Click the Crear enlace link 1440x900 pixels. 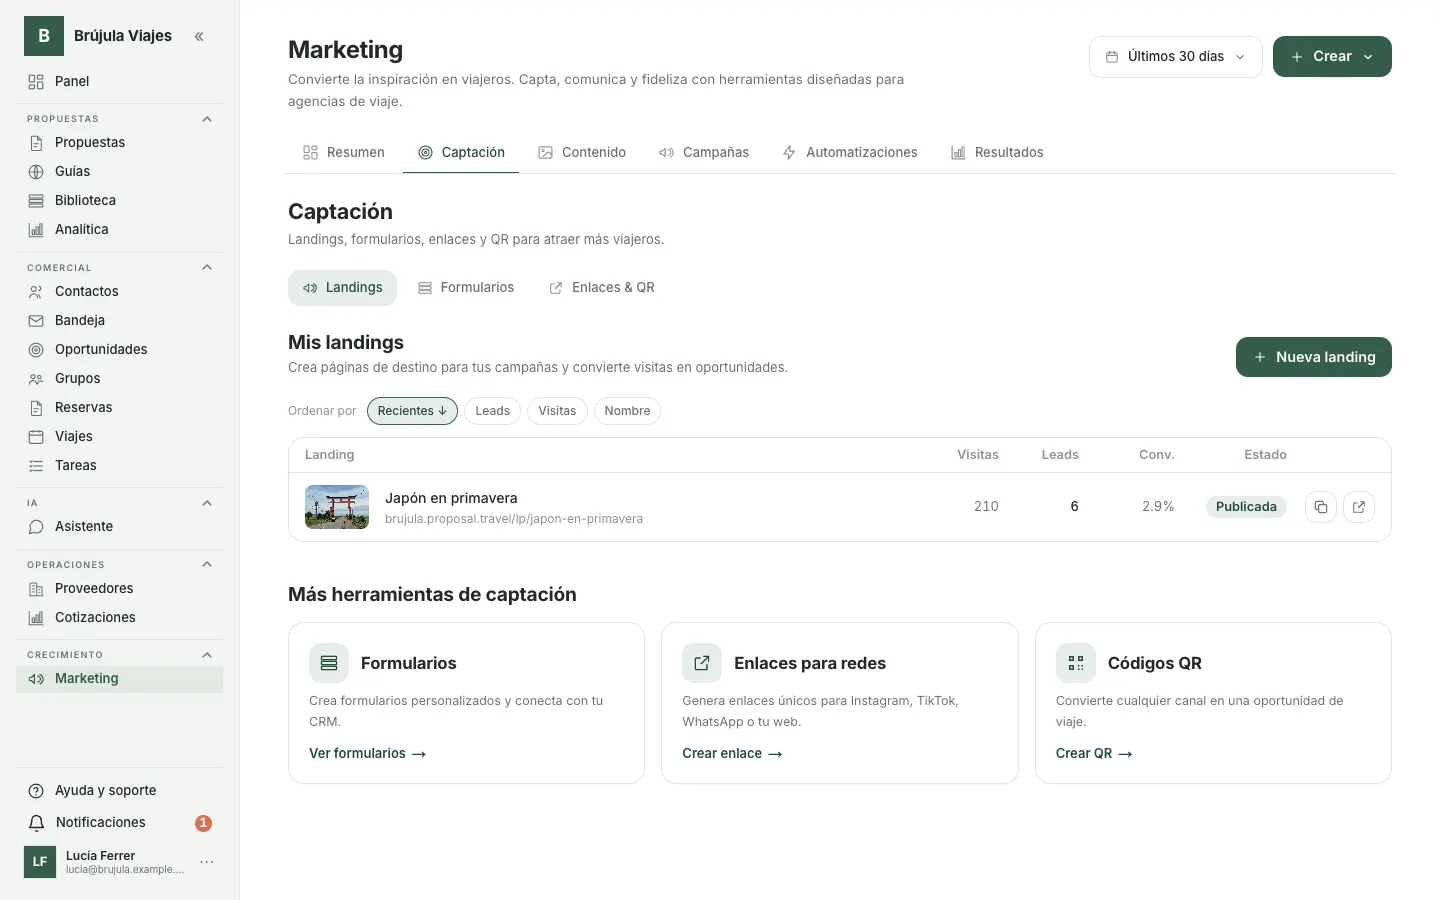click(732, 754)
